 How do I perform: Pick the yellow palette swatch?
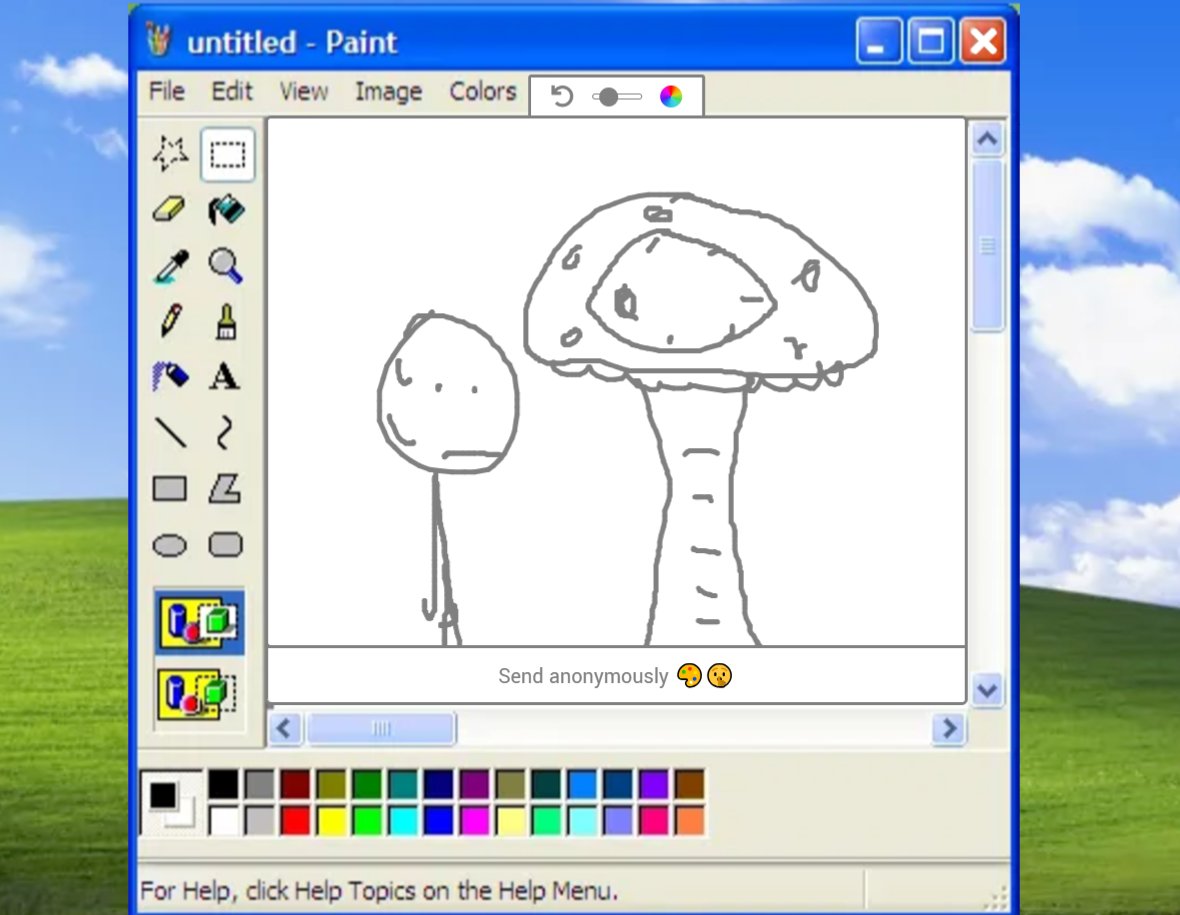coord(331,820)
